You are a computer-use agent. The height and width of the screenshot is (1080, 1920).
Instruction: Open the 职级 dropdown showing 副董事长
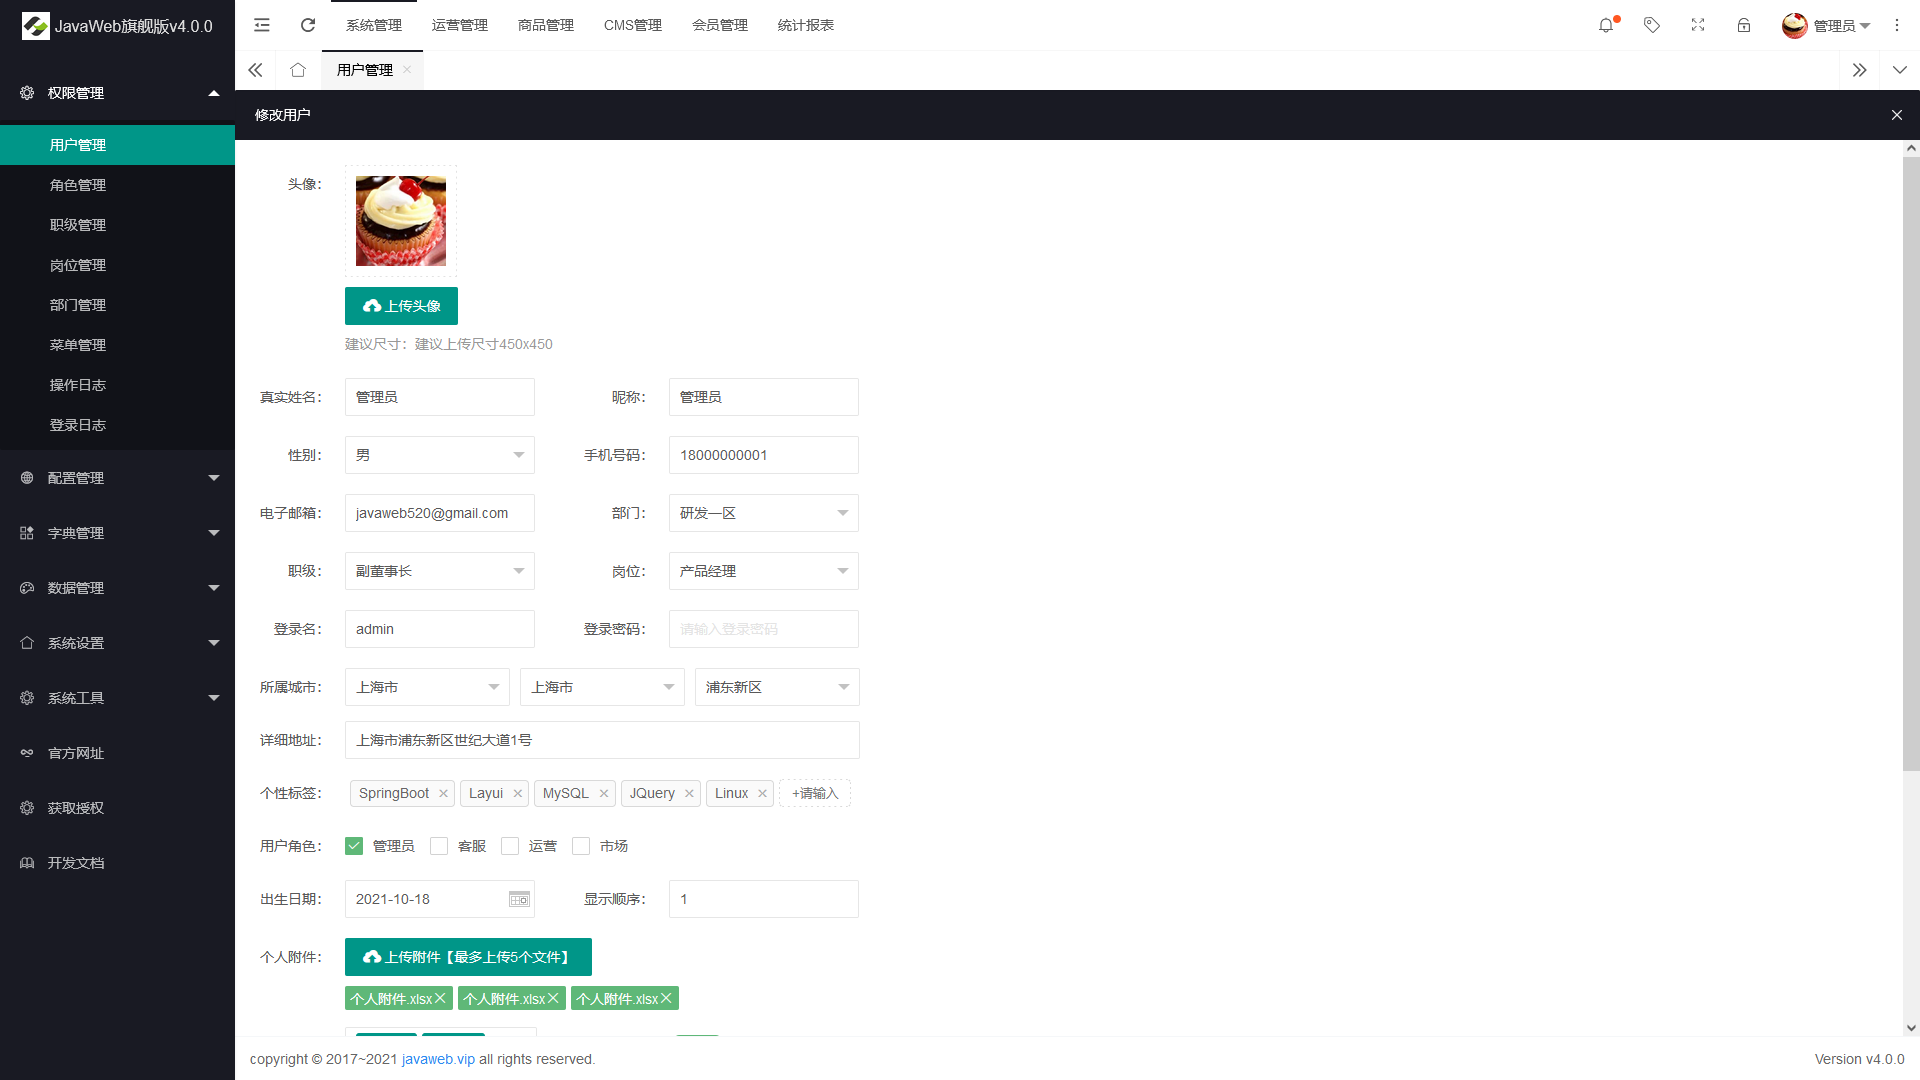[x=440, y=571]
